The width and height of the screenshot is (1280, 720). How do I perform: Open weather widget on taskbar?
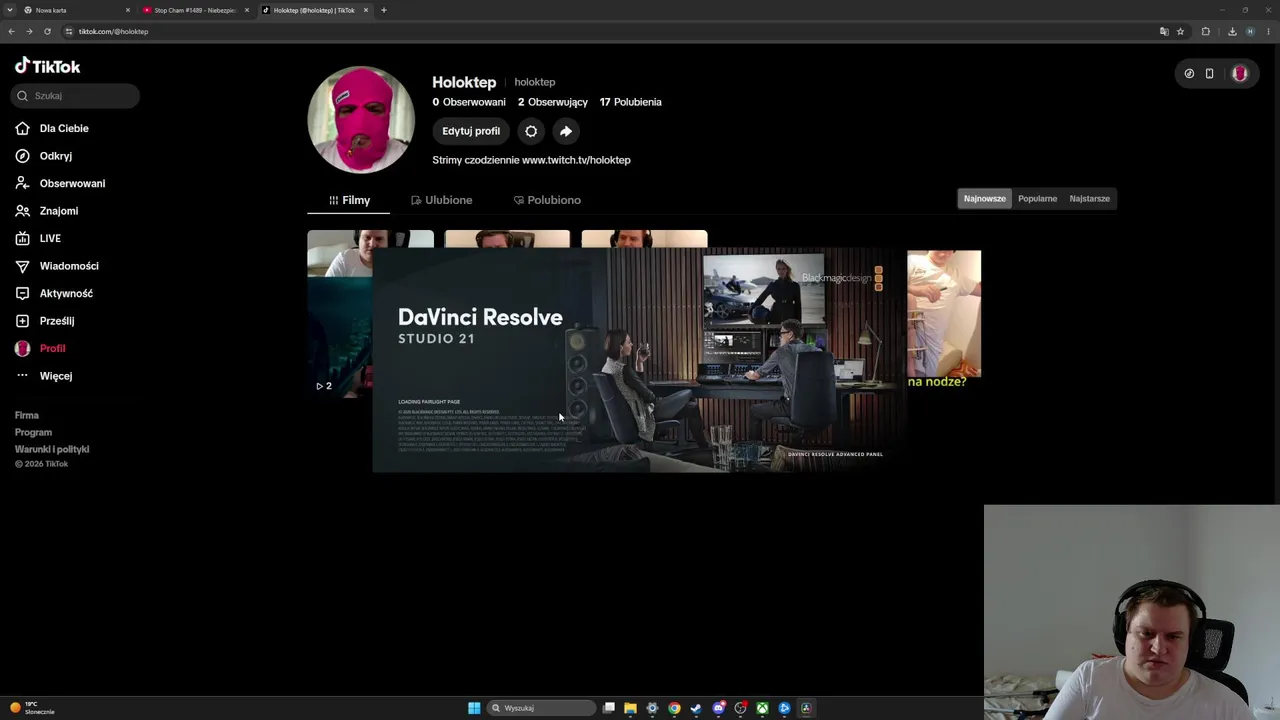32,708
